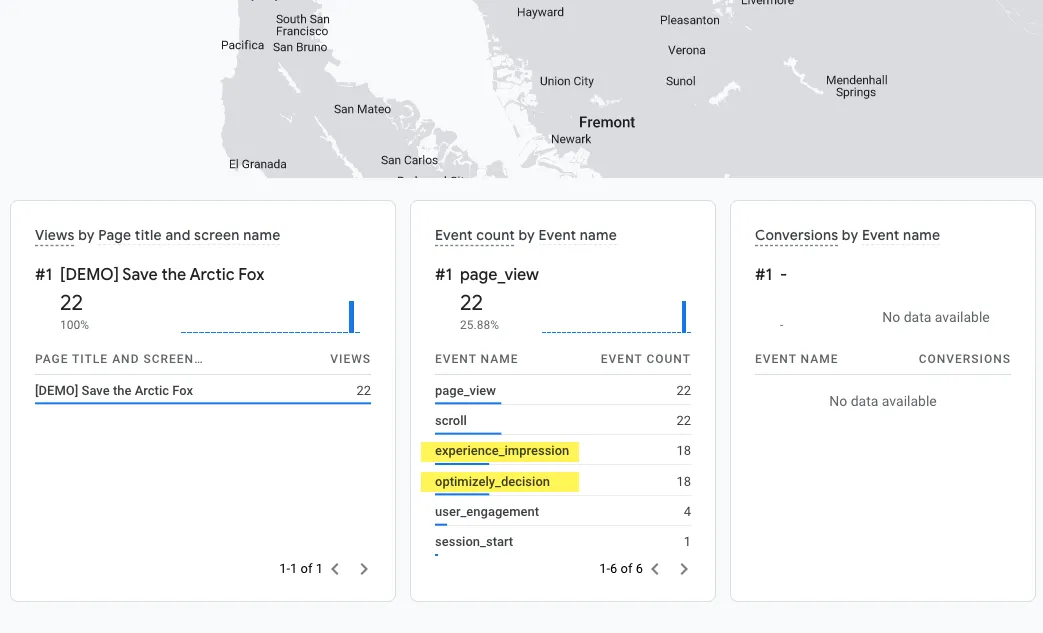This screenshot has height=633, width=1043.
Task: Open the optimizely_decision event
Action: [x=492, y=481]
